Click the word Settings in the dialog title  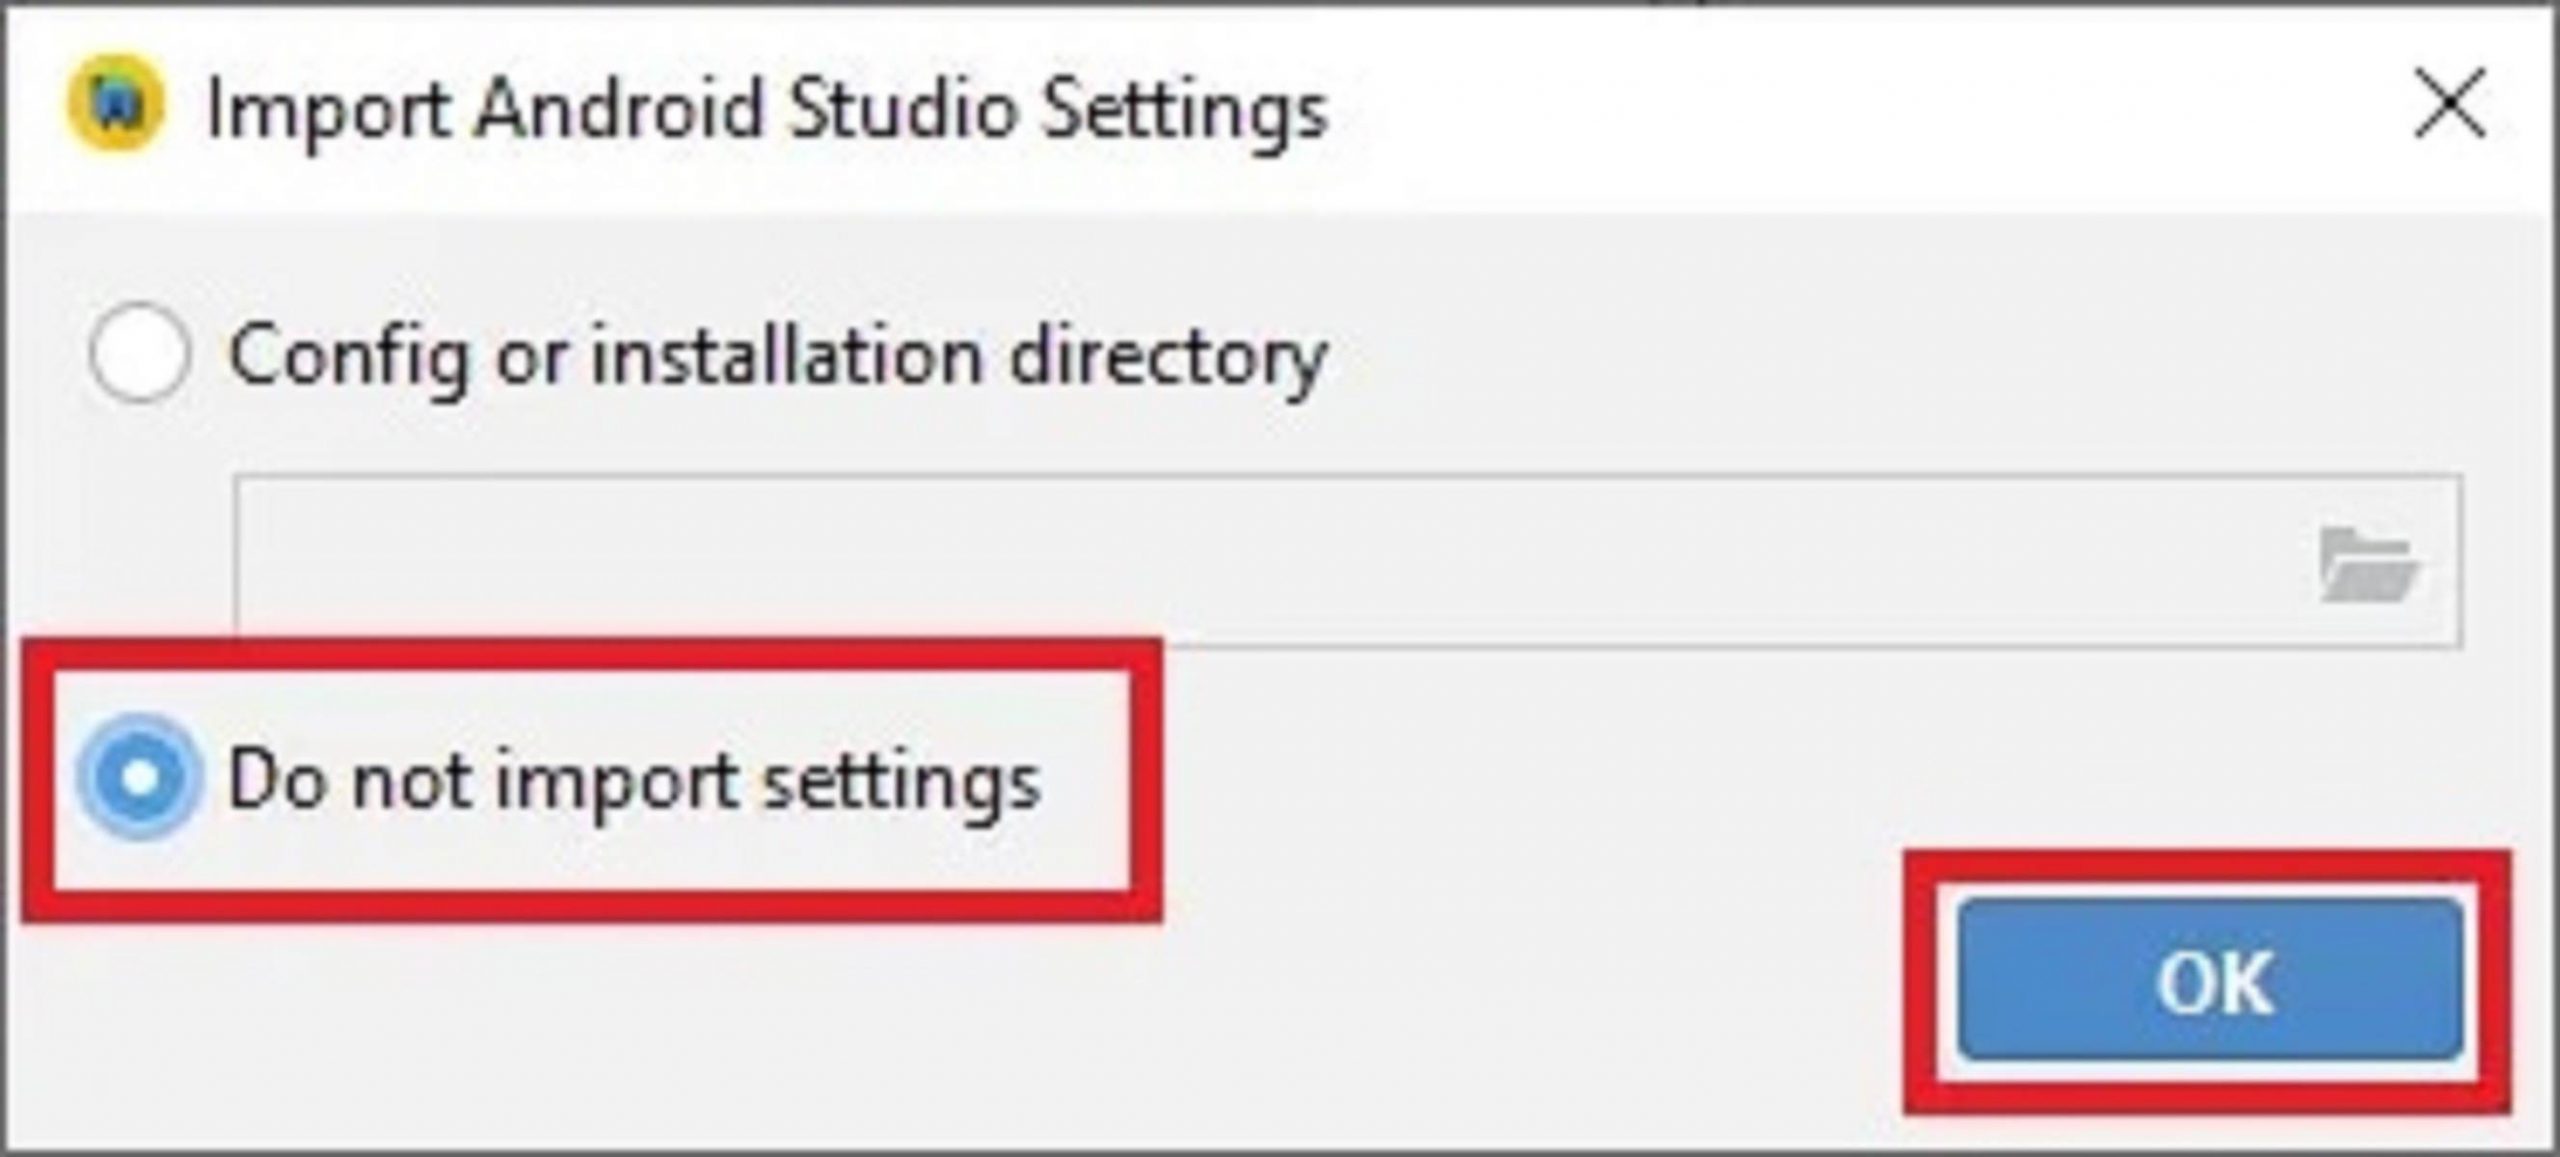click(1184, 110)
